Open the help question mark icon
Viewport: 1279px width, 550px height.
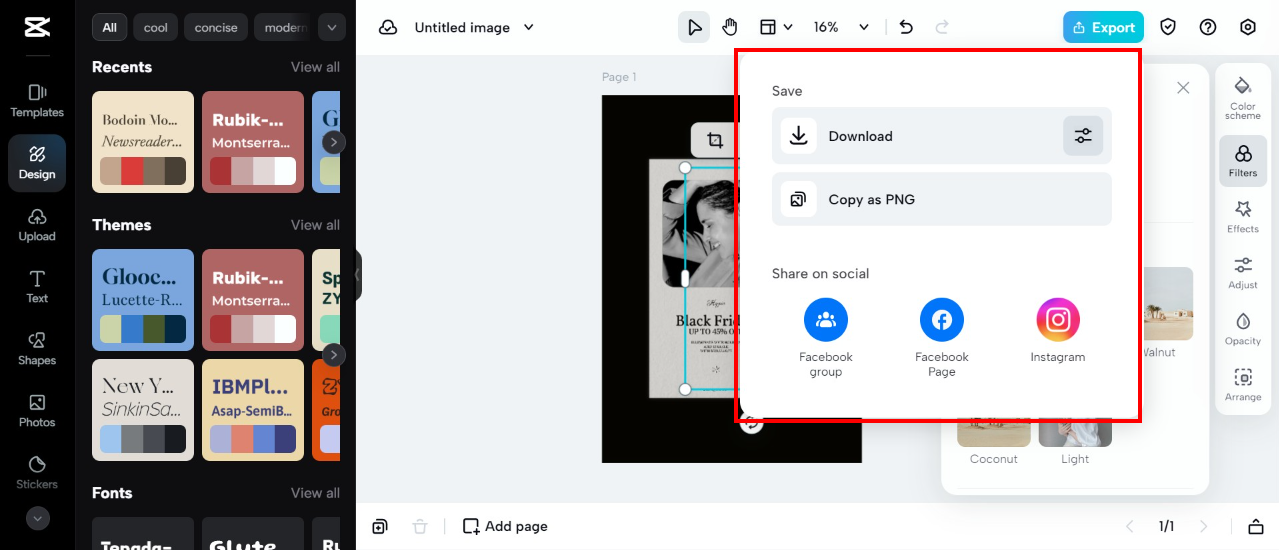[1208, 27]
